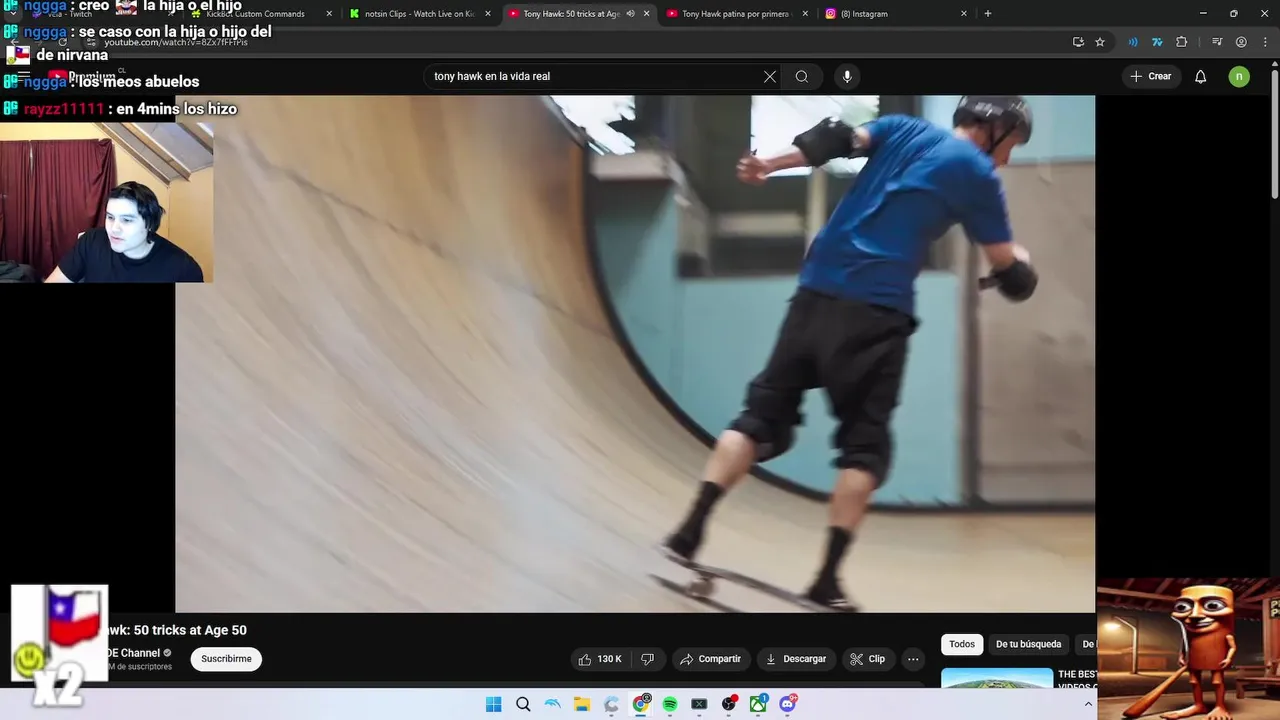1280x720 pixels.
Task: Open the Chrome extensions puzzle icon
Action: click(x=1182, y=42)
